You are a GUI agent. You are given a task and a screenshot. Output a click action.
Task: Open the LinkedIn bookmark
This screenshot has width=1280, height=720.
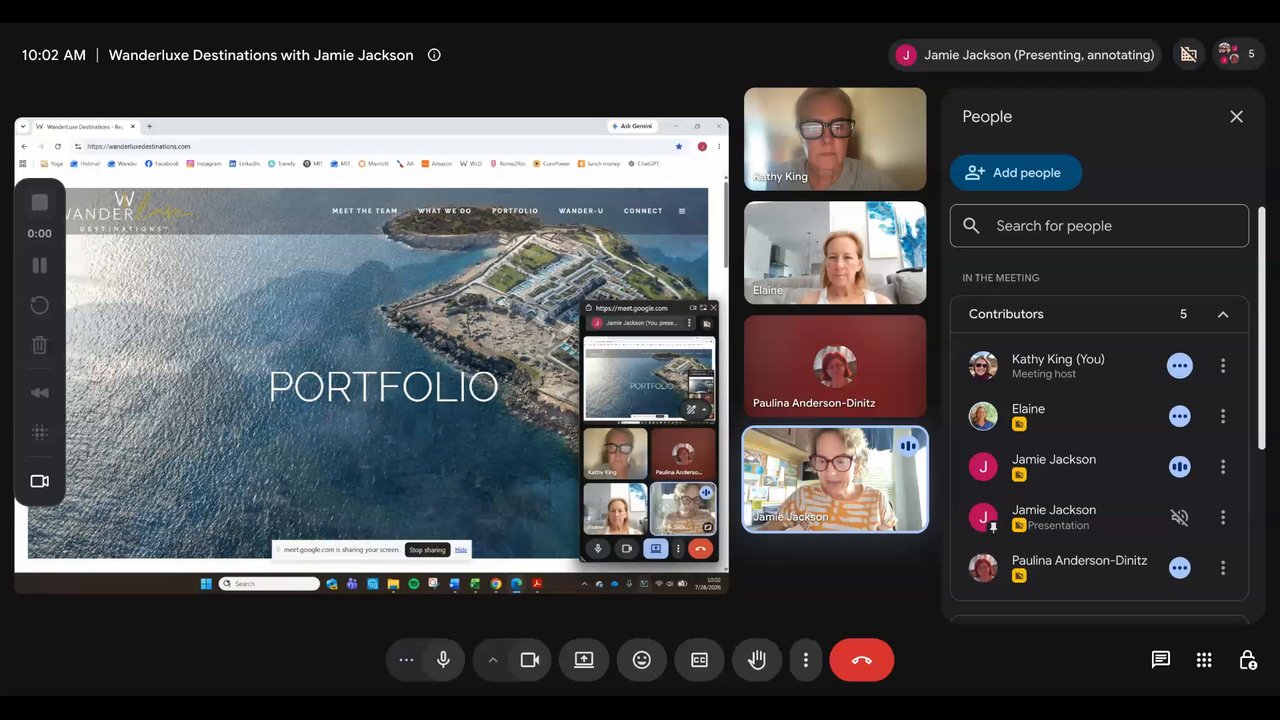point(245,163)
